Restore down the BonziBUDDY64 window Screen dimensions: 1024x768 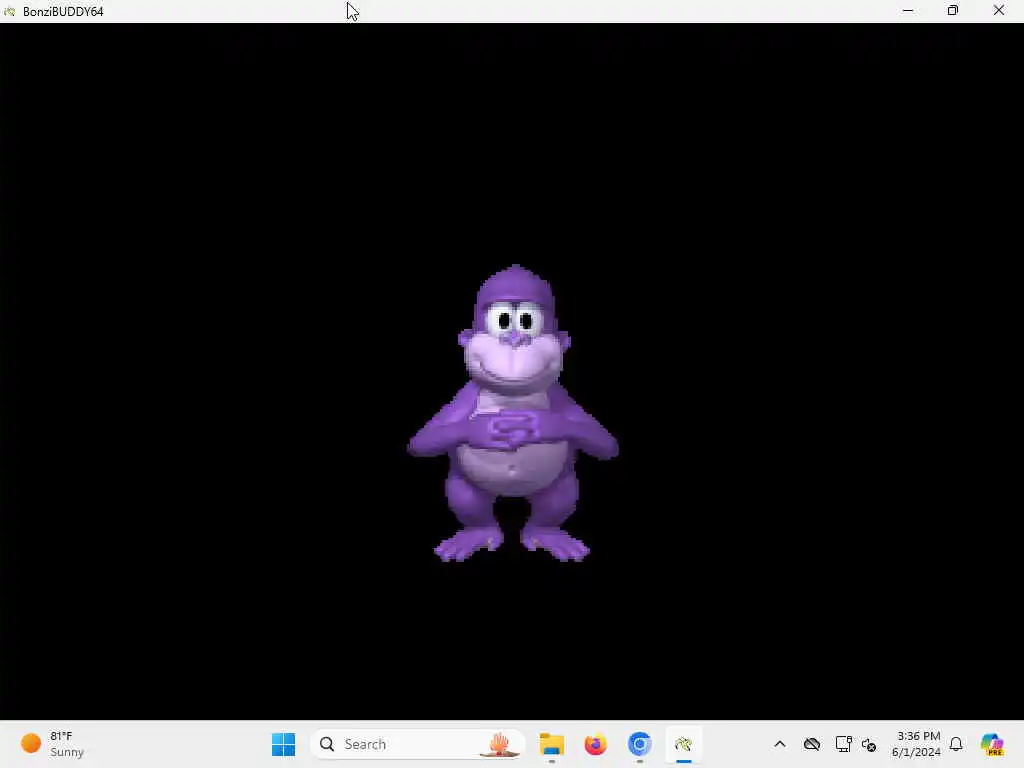pyautogui.click(x=953, y=11)
